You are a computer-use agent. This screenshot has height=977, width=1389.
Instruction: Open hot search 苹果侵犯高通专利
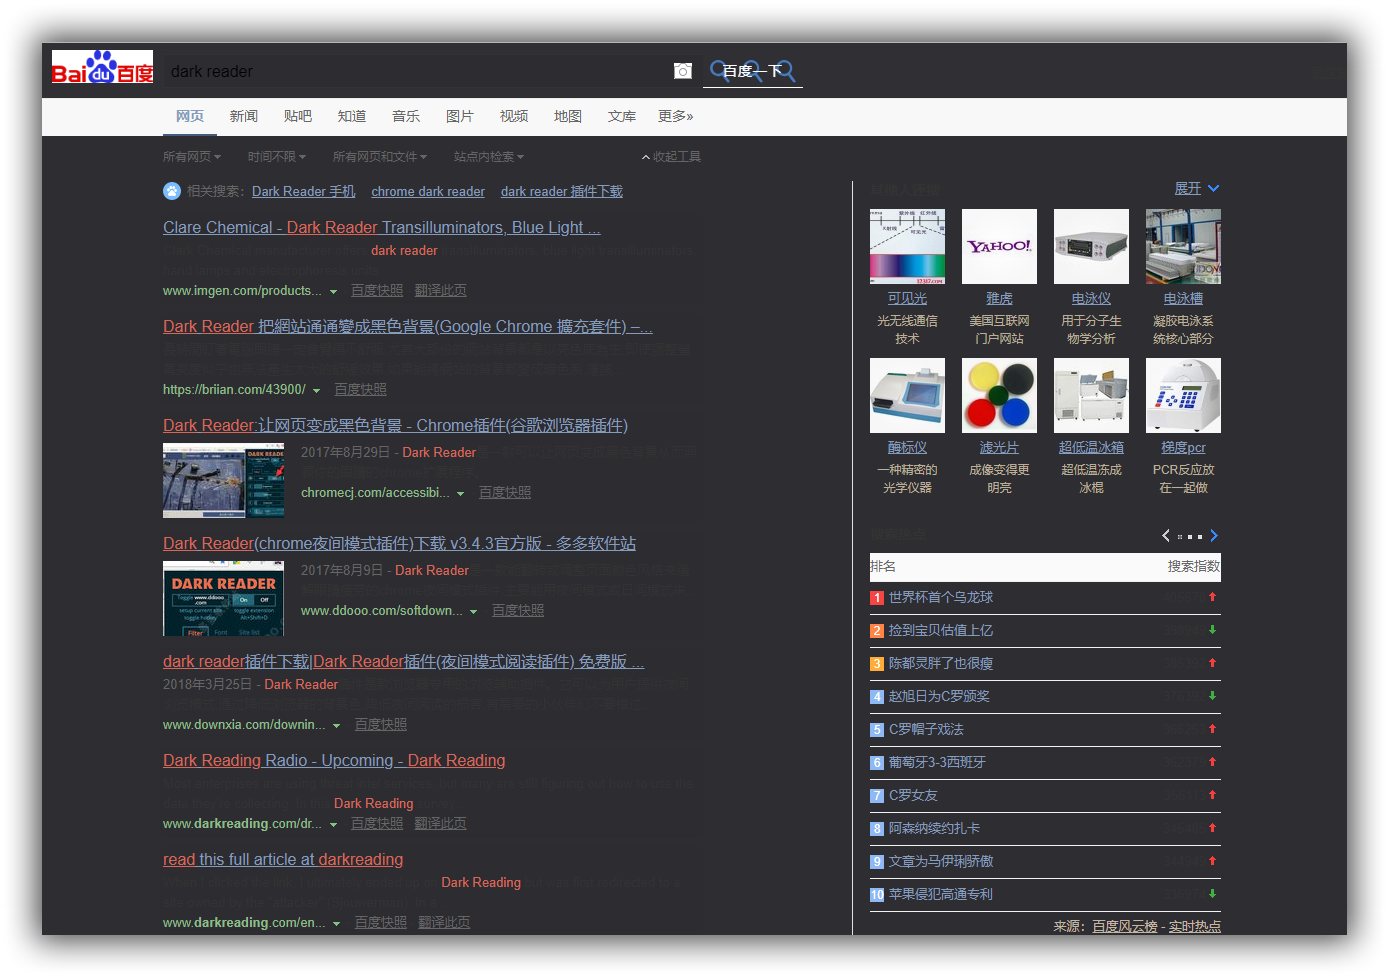[x=941, y=895]
